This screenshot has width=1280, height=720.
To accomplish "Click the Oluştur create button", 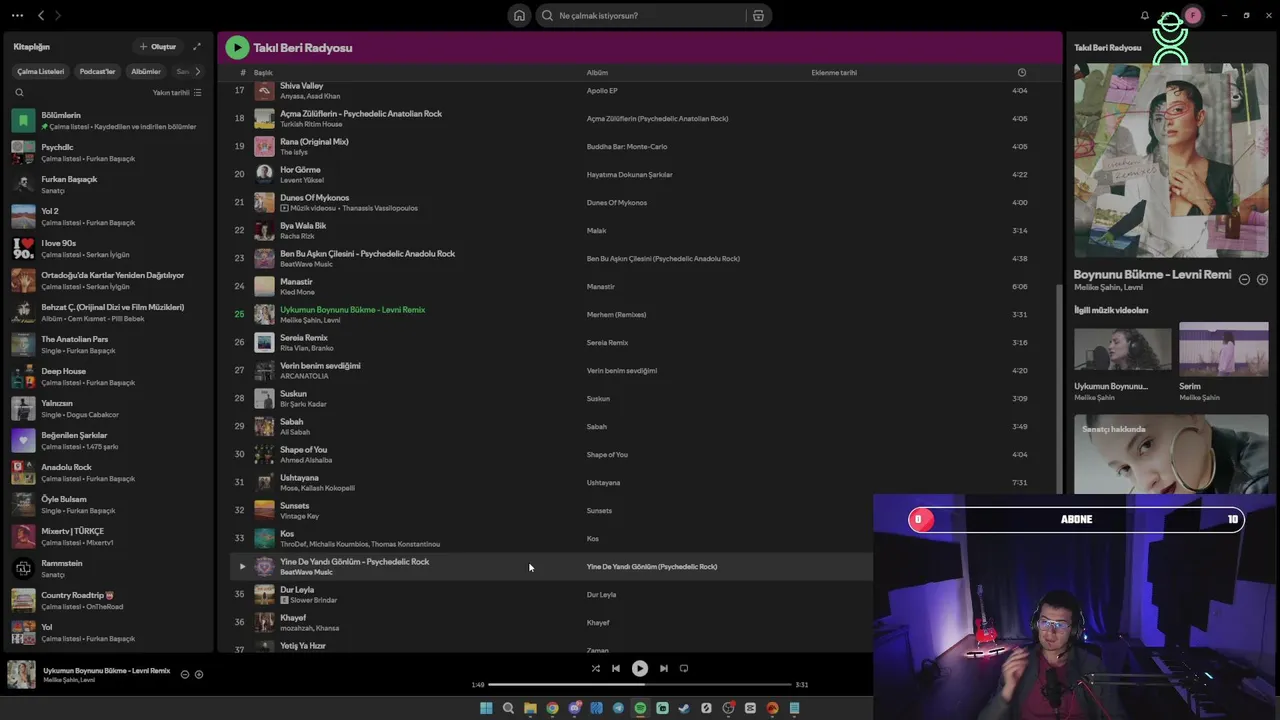I will [158, 46].
